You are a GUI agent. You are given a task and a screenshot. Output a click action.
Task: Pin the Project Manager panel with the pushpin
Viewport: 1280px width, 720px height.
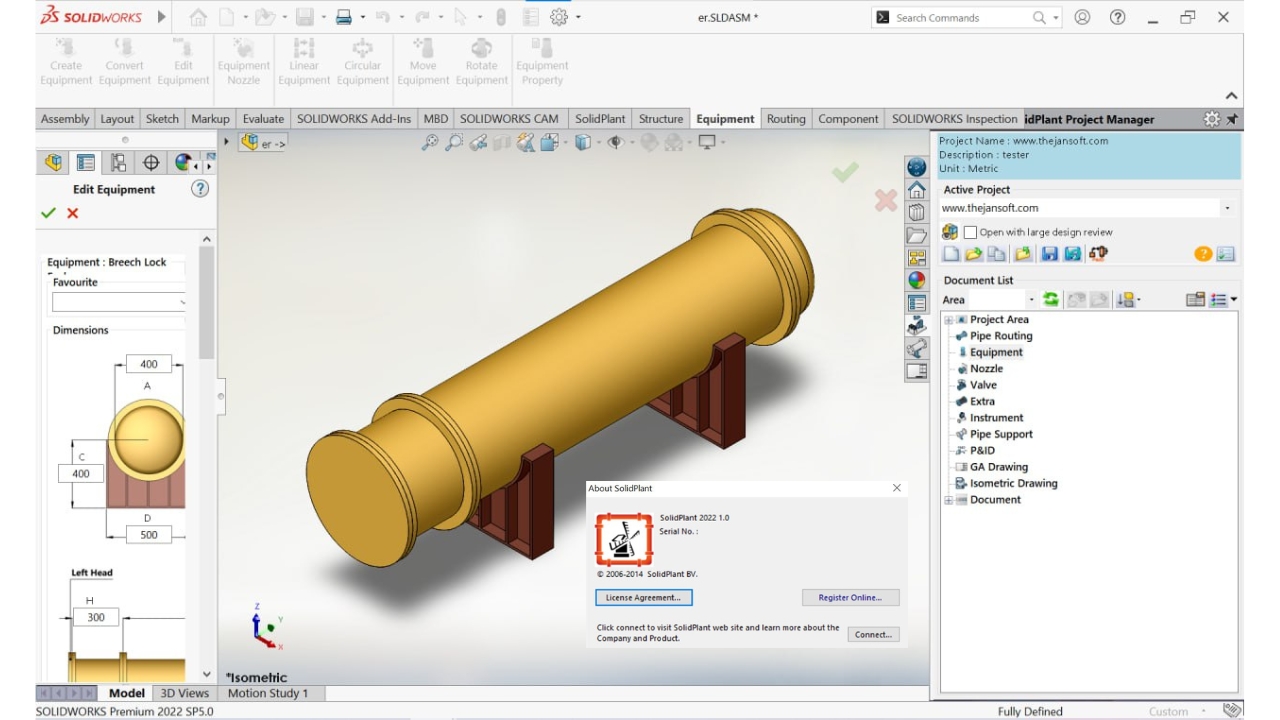[1232, 119]
